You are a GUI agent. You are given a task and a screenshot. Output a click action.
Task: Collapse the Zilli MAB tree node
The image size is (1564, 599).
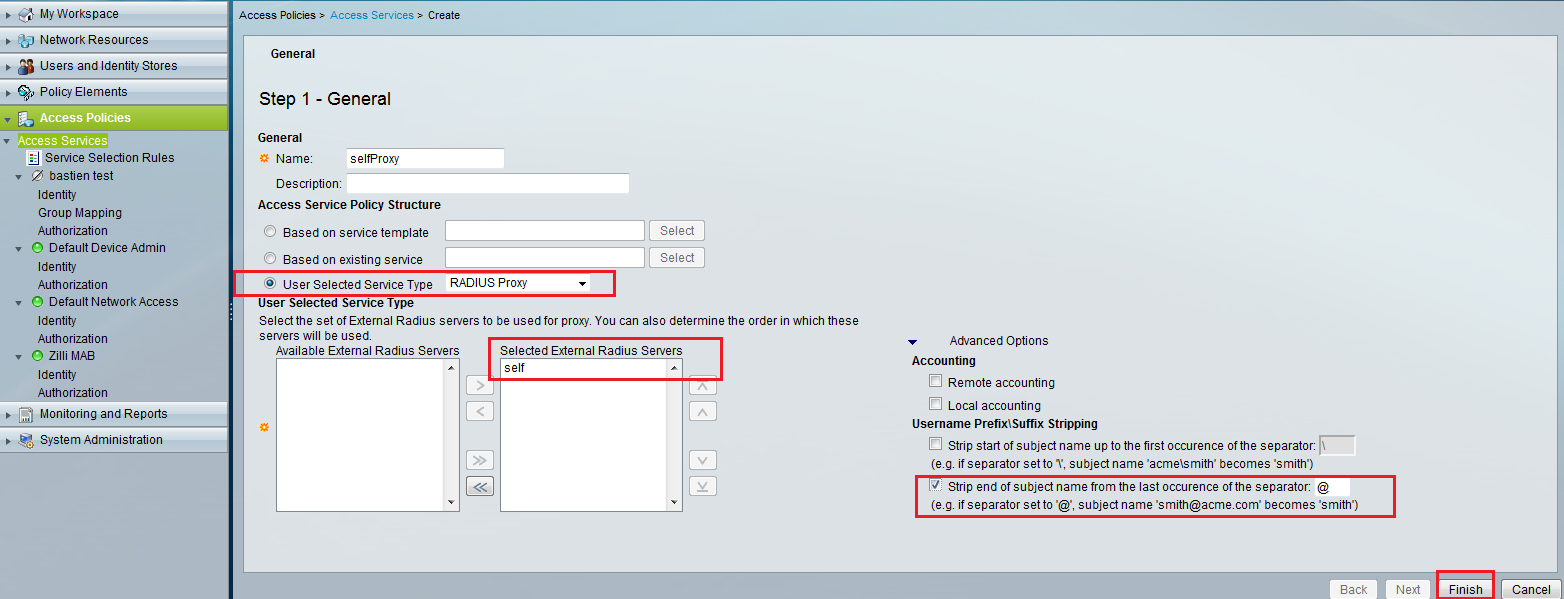[x=18, y=356]
